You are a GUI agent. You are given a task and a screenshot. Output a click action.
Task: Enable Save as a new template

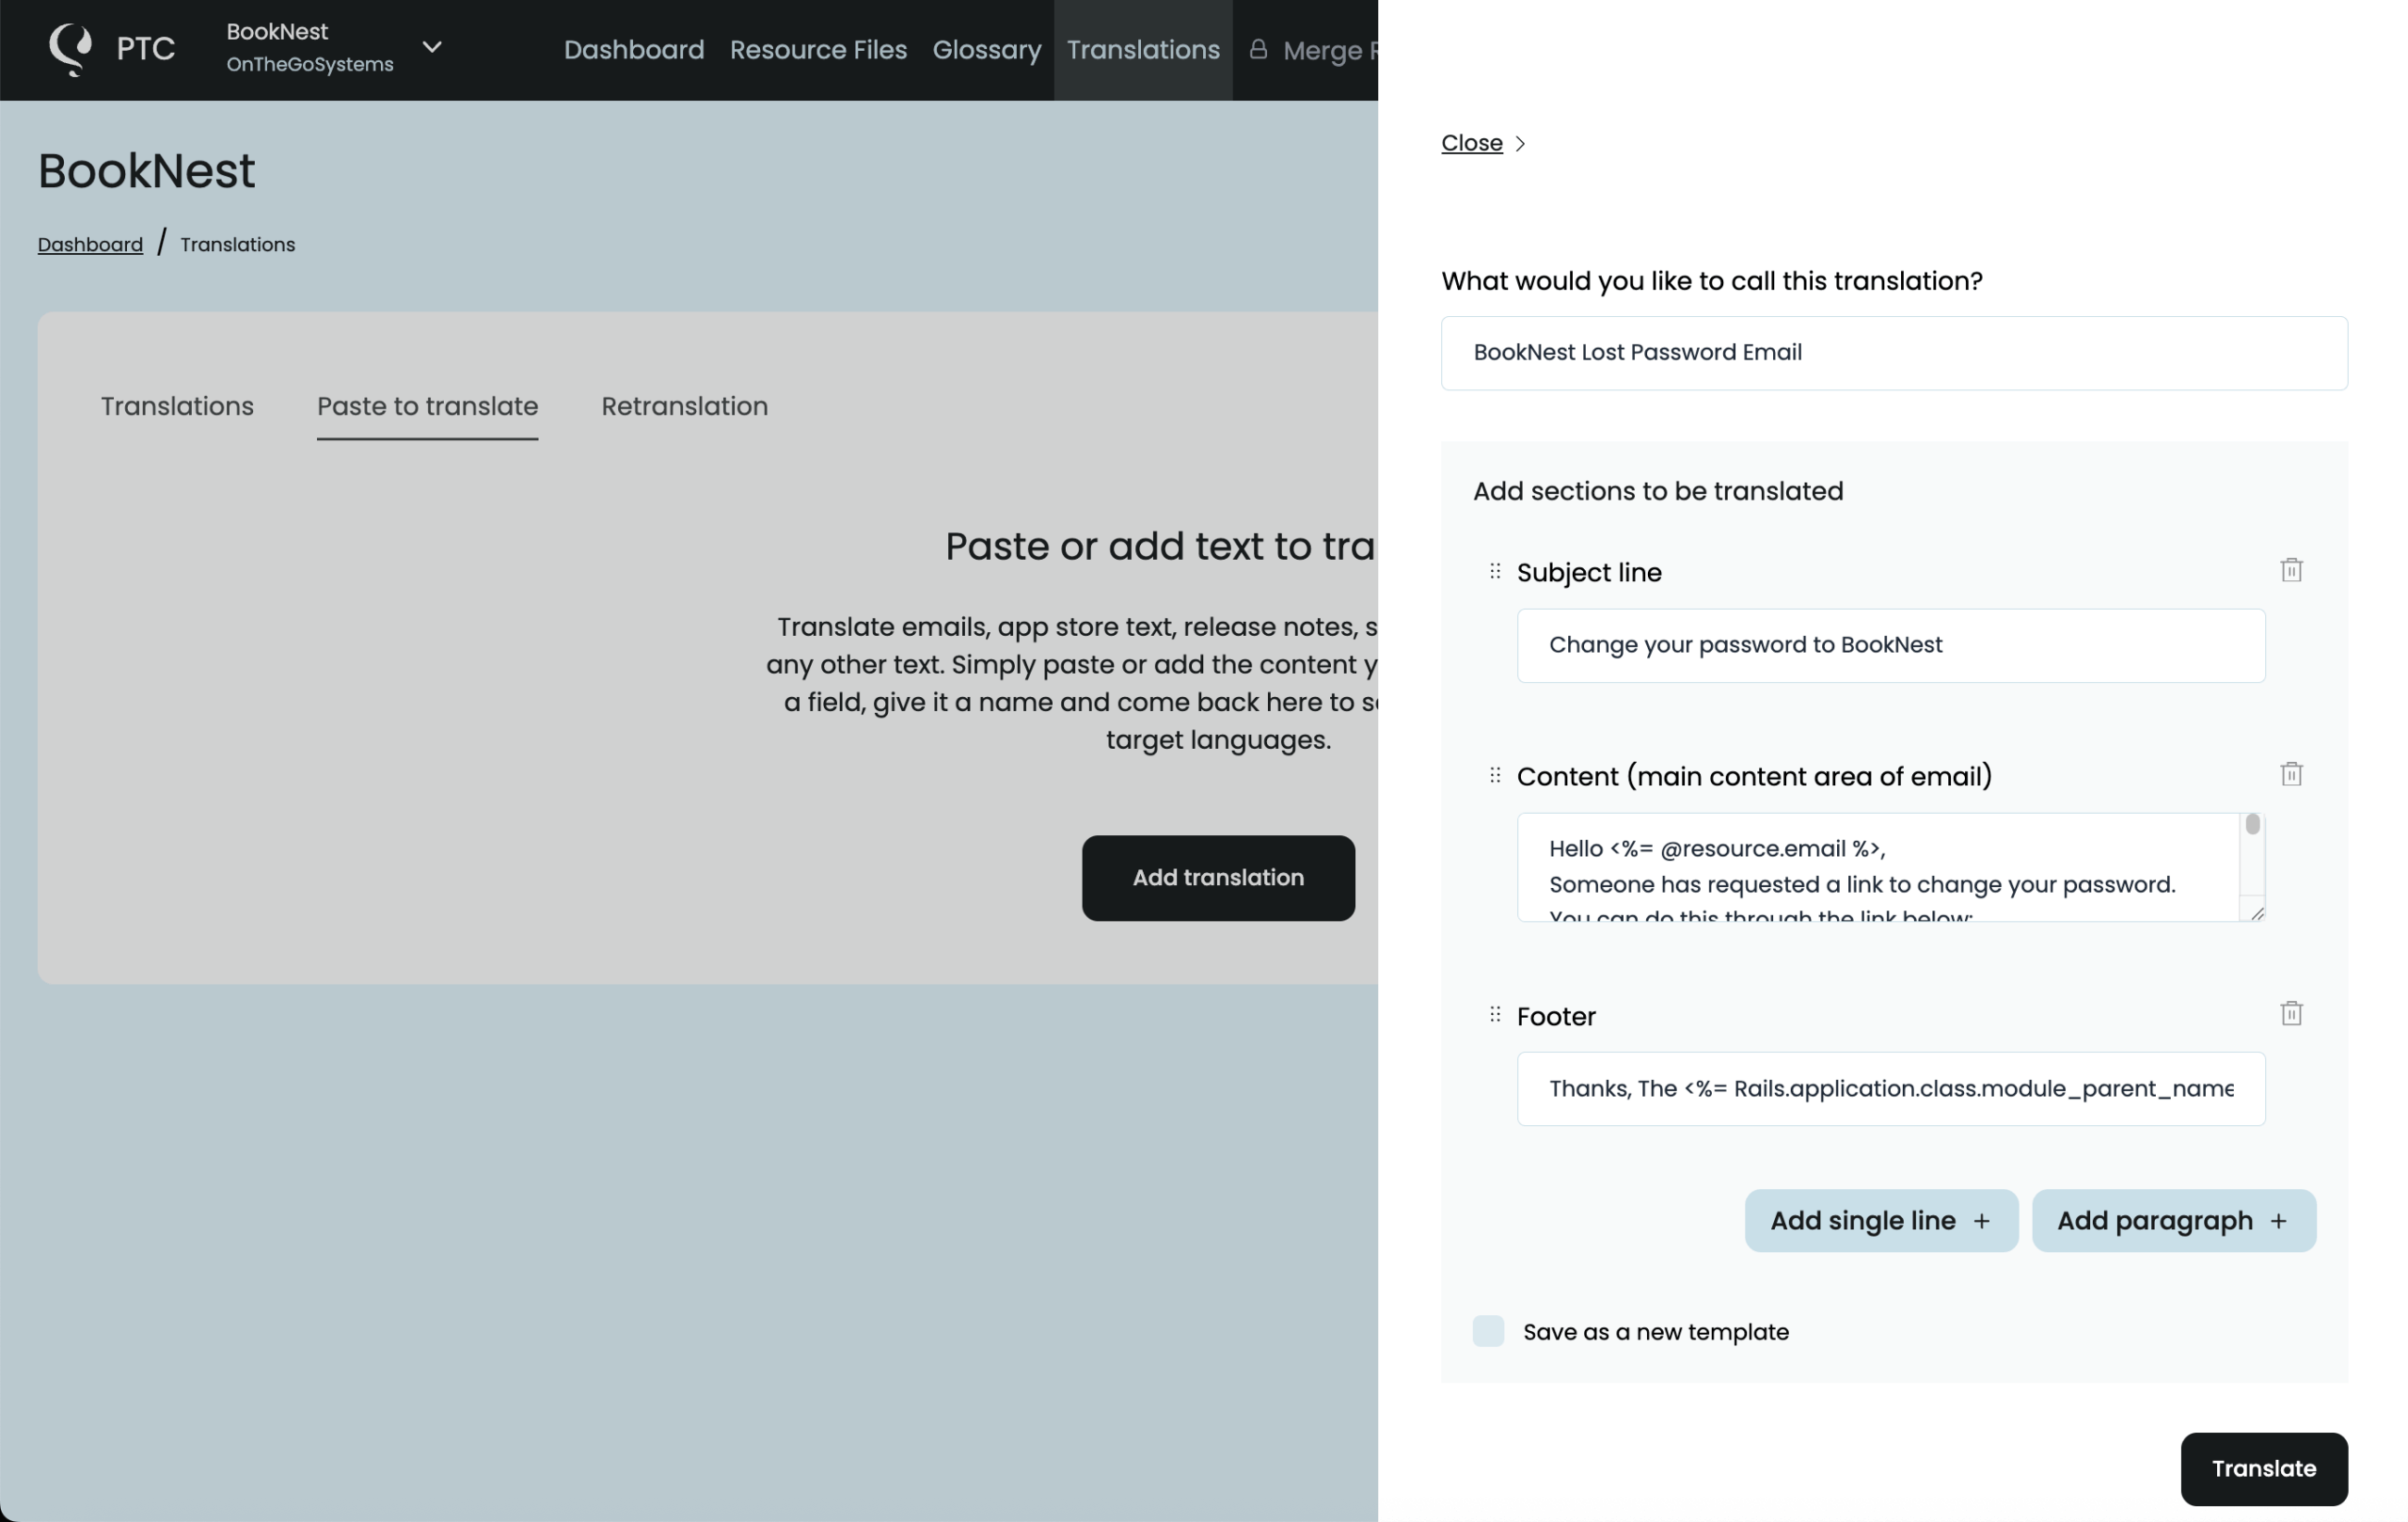click(x=1488, y=1331)
